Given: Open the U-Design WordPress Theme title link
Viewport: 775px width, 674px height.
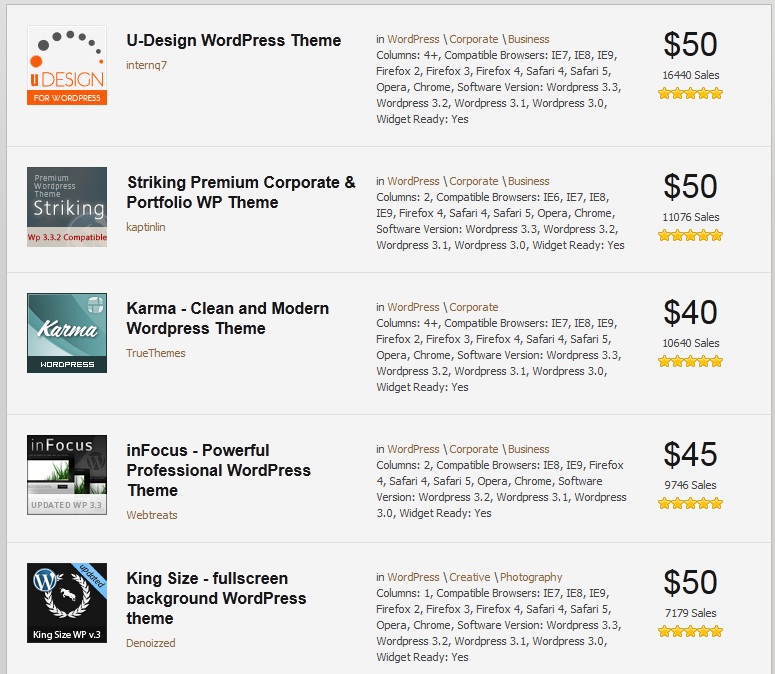Looking at the screenshot, I should (x=234, y=40).
